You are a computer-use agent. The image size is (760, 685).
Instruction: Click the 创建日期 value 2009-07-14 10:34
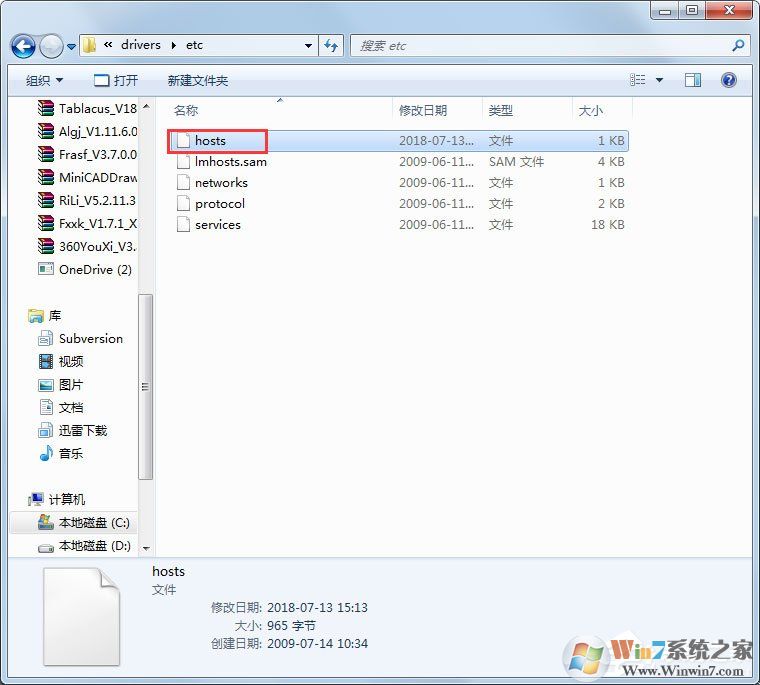click(x=317, y=644)
